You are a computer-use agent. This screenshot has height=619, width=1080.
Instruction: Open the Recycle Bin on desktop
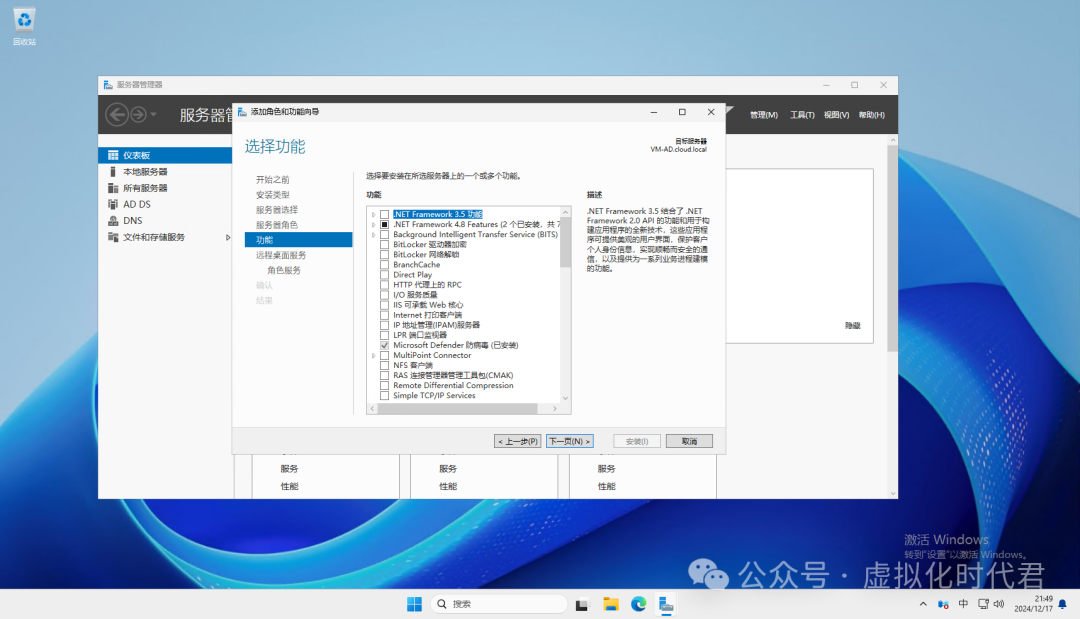point(24,21)
